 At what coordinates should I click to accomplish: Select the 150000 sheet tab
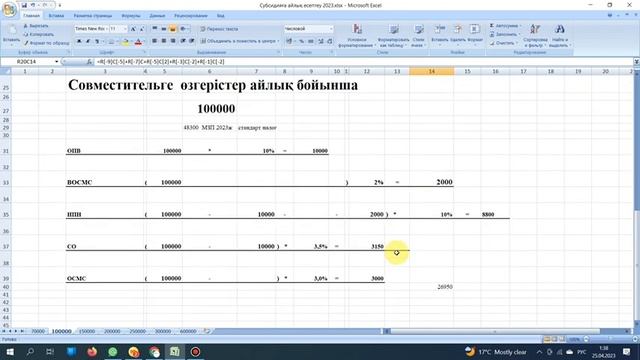point(87,331)
